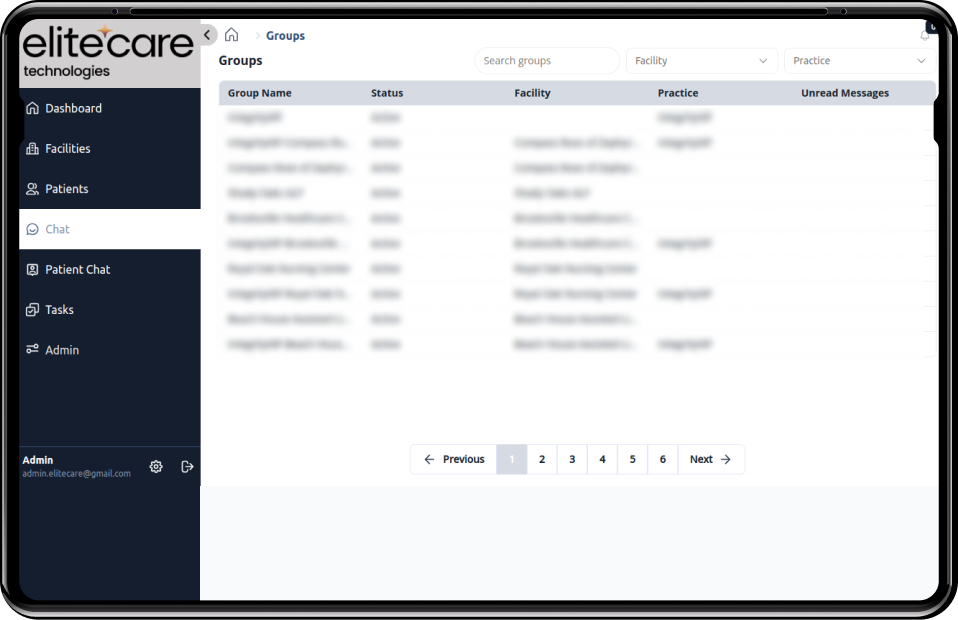The height and width of the screenshot is (620, 958).
Task: Open the Facility filter dropdown
Action: point(701,61)
